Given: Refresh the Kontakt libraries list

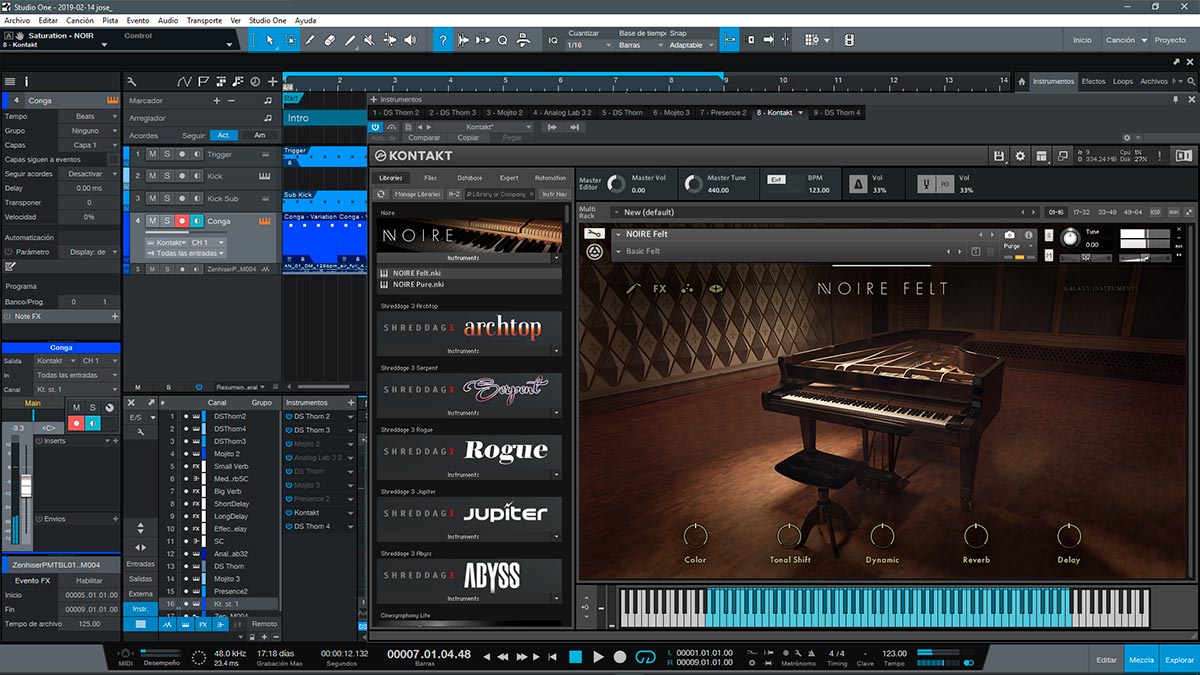Looking at the screenshot, I should pos(381,194).
